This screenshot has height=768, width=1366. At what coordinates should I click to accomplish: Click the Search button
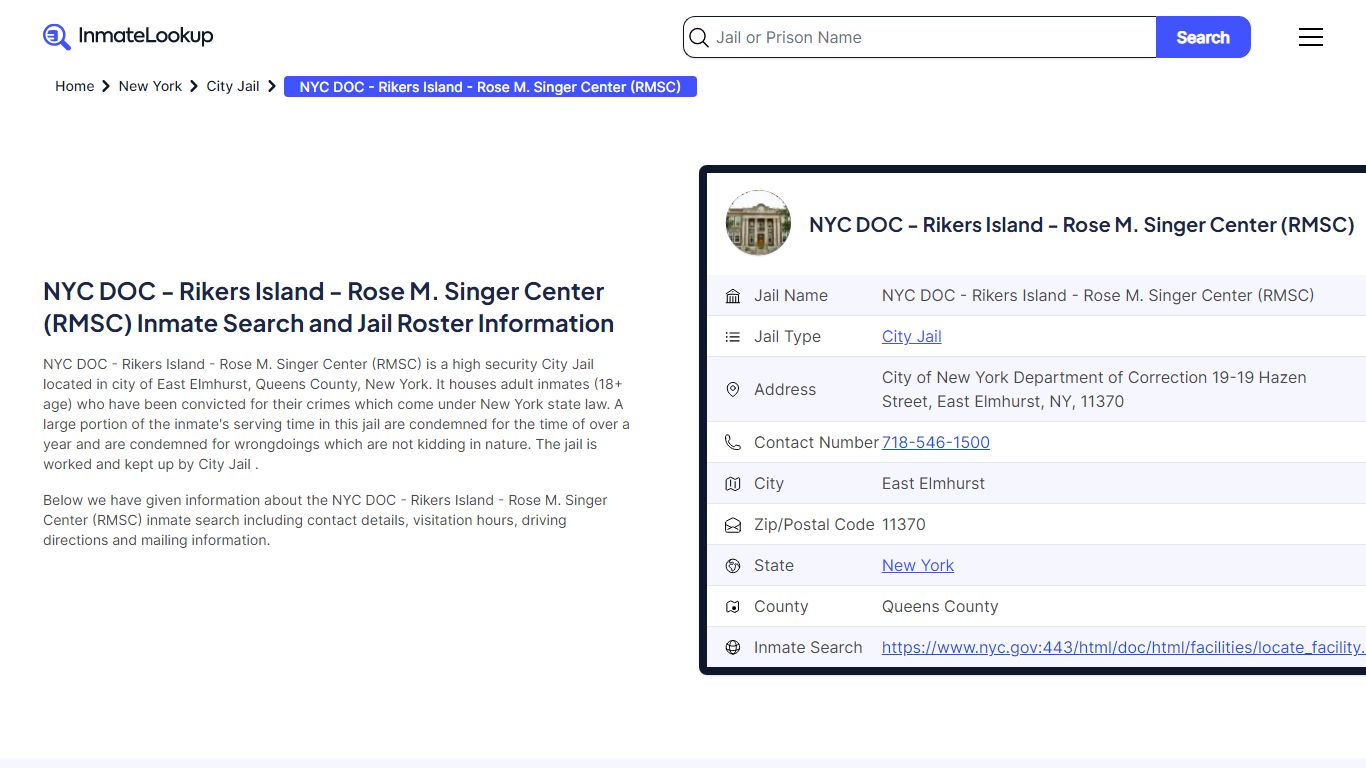tap(1203, 37)
